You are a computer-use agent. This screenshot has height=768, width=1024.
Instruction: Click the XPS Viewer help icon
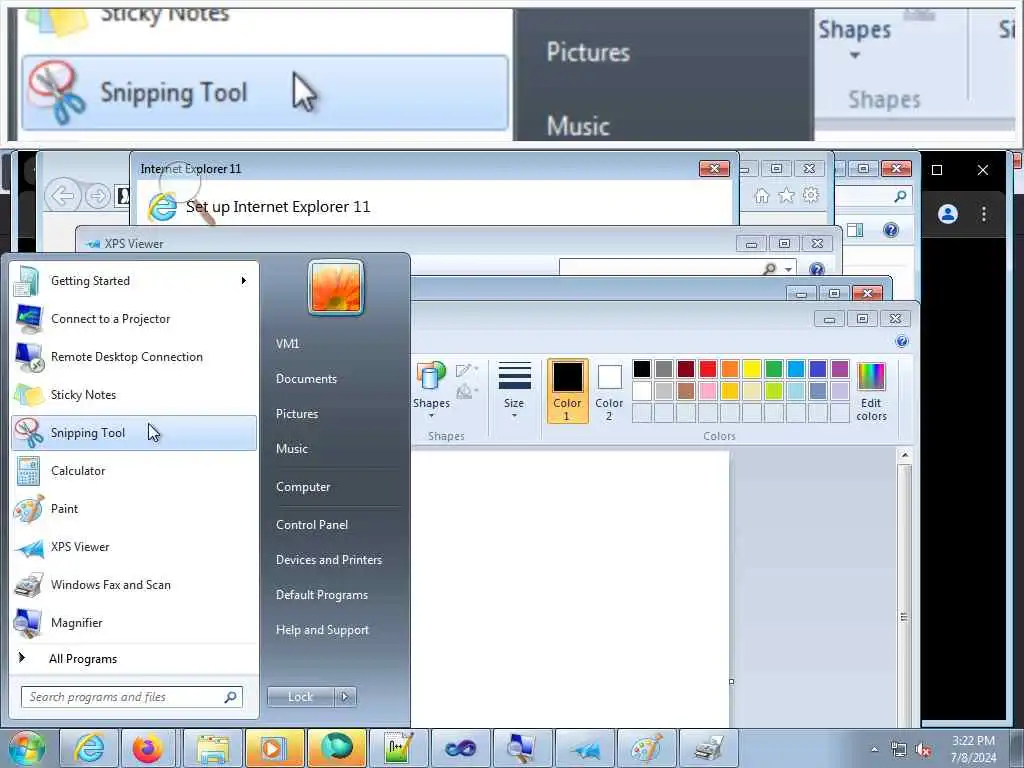click(816, 269)
